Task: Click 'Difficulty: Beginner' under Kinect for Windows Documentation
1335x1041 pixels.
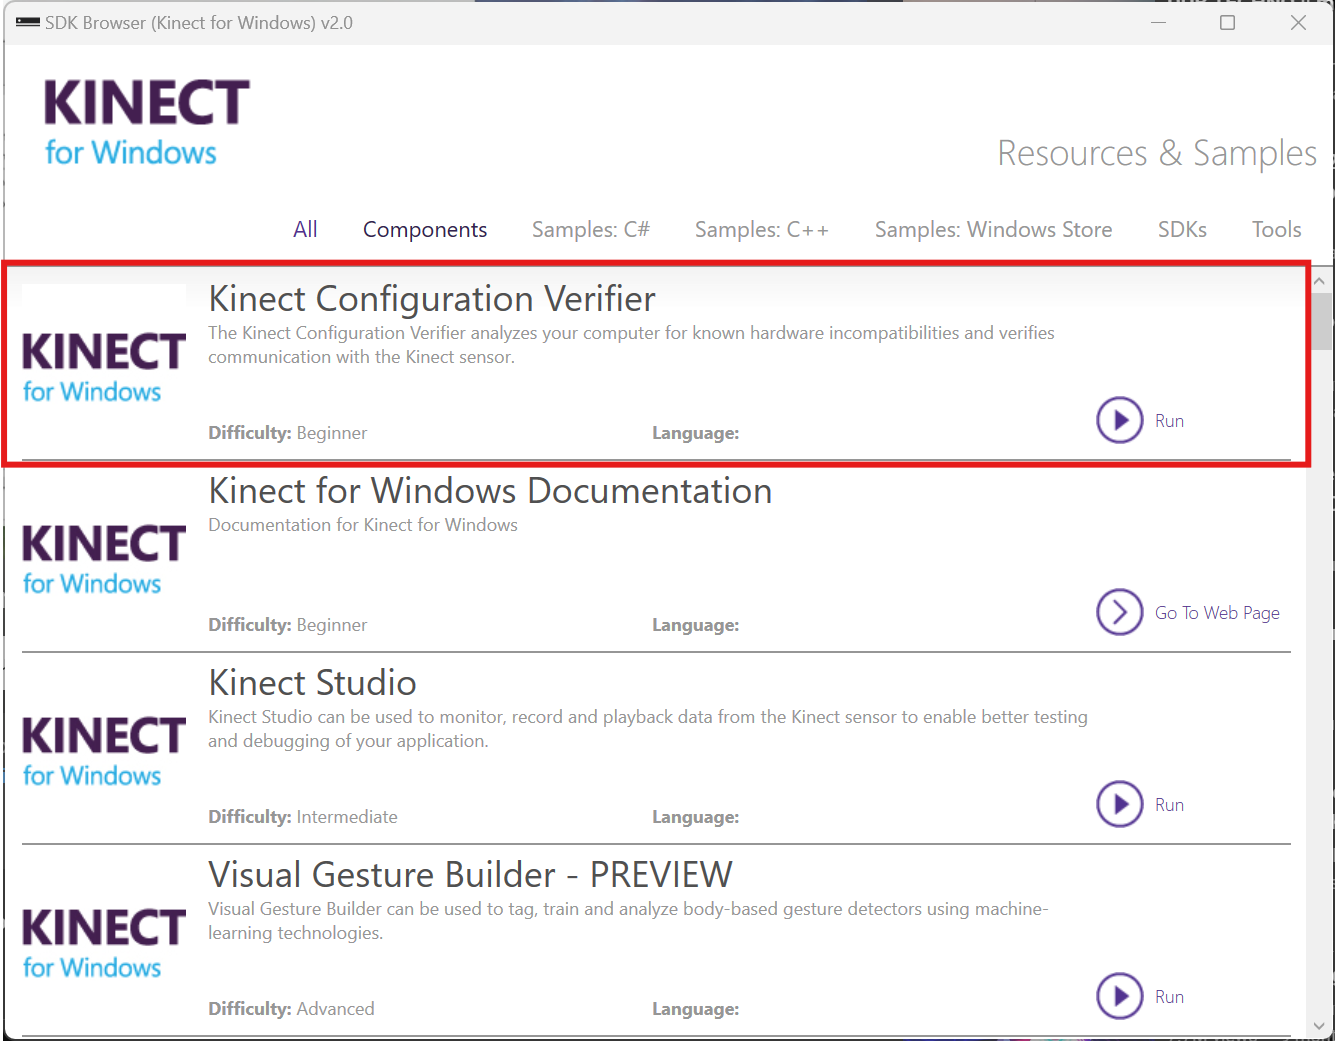Action: click(x=288, y=625)
